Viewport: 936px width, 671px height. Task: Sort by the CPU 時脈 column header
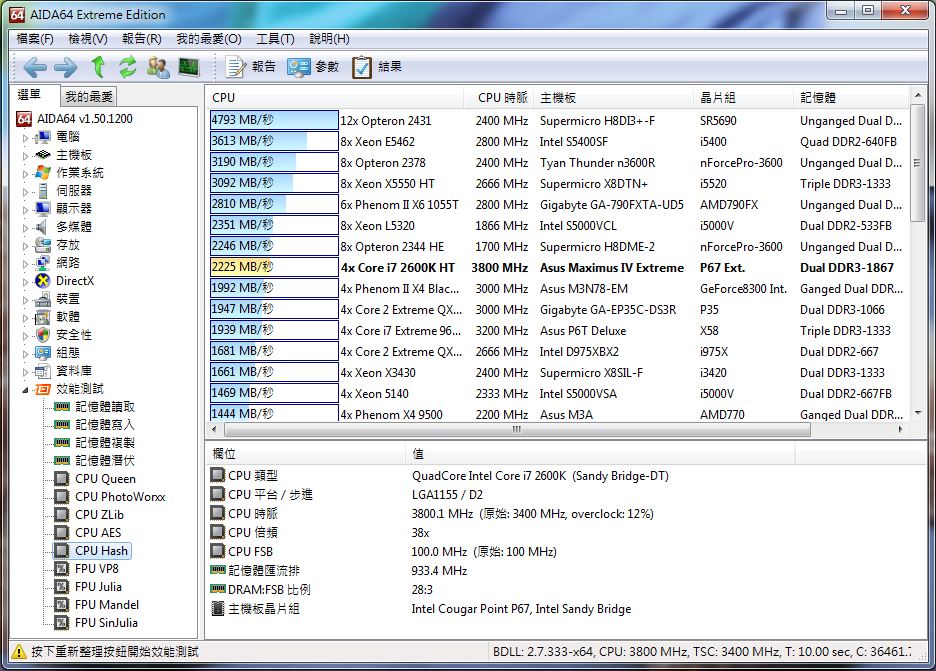499,97
